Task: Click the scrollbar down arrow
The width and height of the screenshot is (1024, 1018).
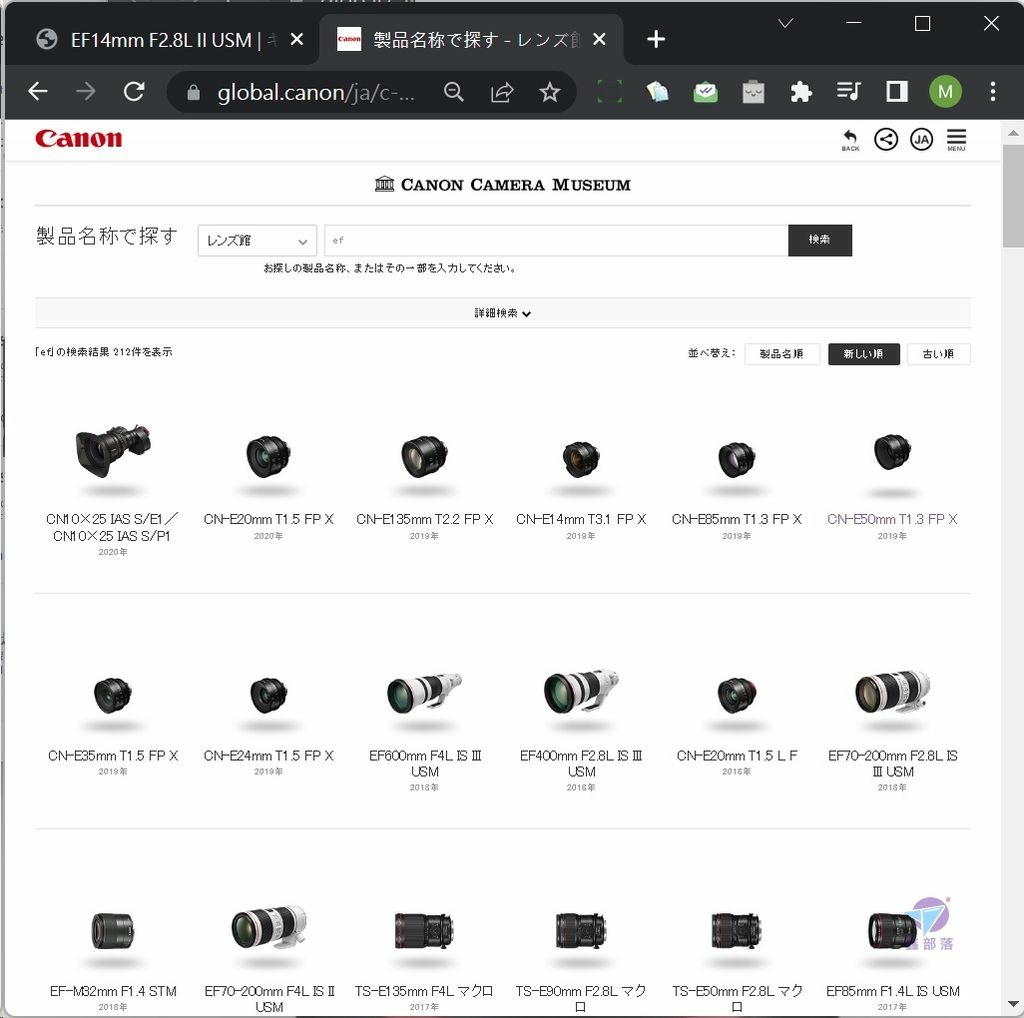Action: [x=1013, y=1004]
